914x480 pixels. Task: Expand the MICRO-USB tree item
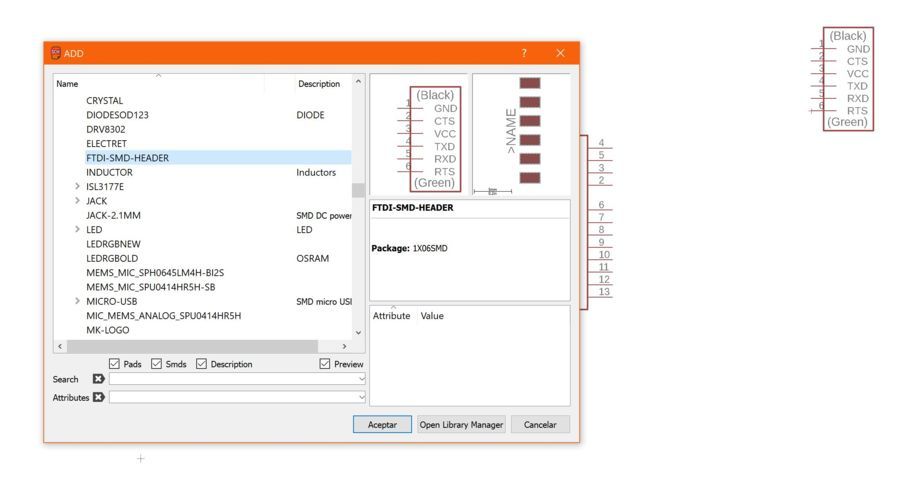pyautogui.click(x=77, y=301)
